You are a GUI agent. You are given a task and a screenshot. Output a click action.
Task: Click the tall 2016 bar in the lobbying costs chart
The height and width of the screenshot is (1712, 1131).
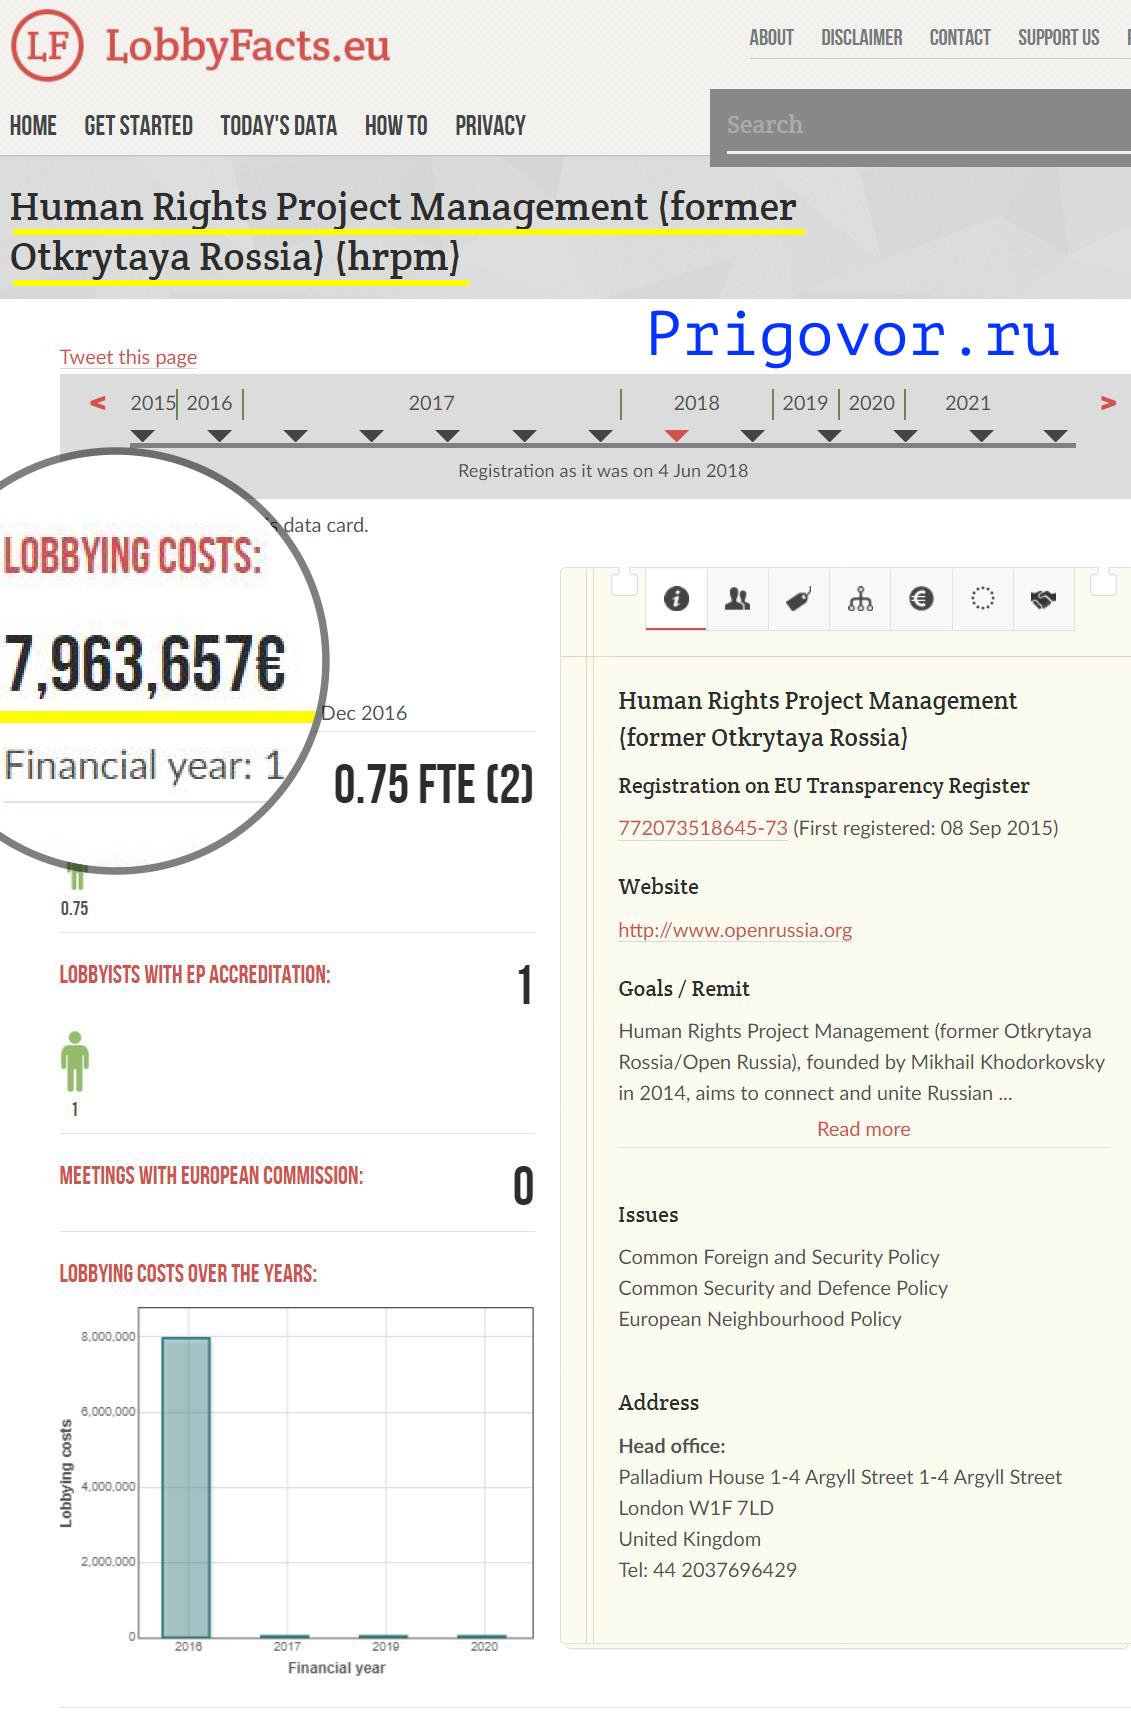pos(186,1487)
